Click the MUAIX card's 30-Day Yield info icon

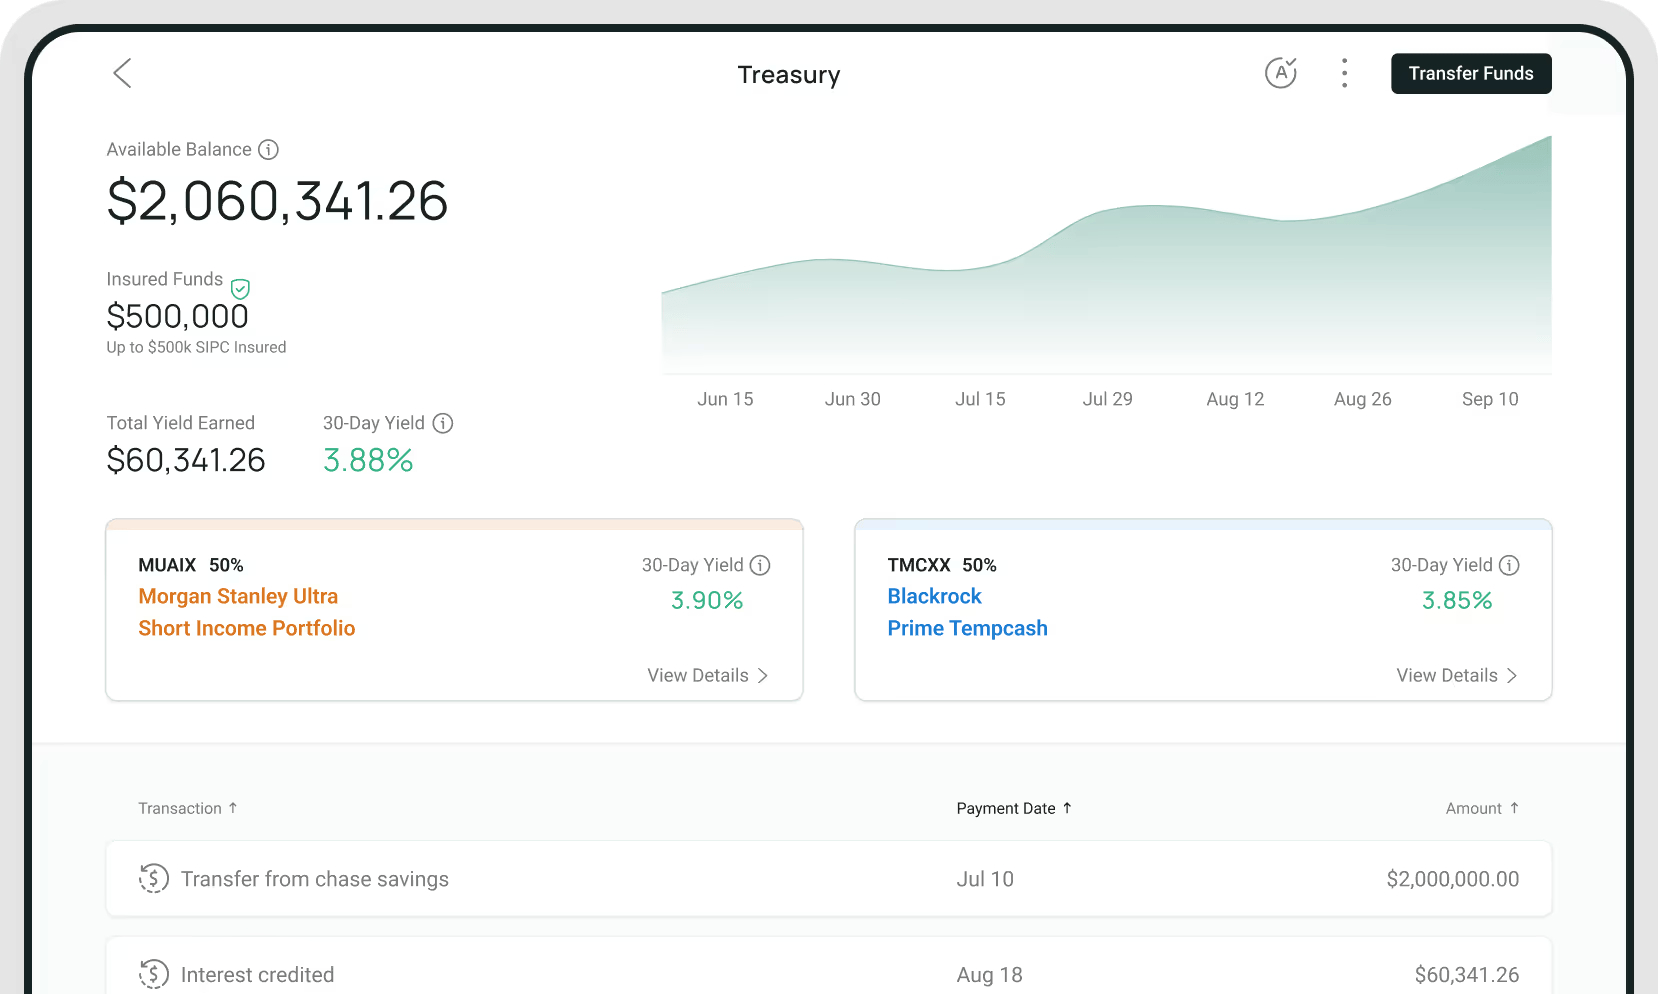tap(761, 565)
